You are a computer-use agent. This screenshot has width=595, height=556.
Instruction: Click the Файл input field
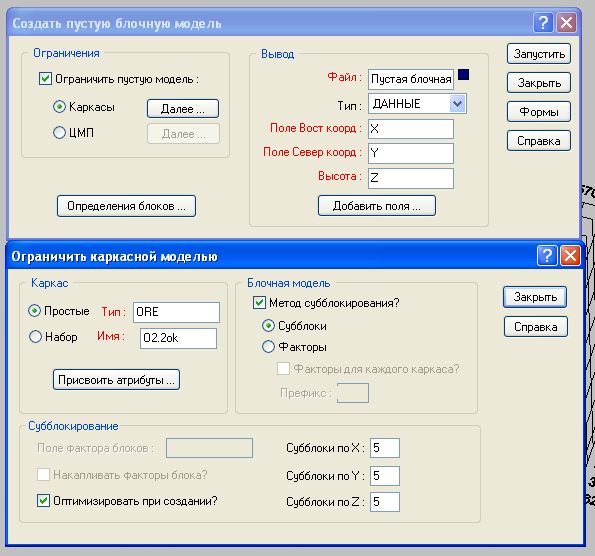coord(411,79)
